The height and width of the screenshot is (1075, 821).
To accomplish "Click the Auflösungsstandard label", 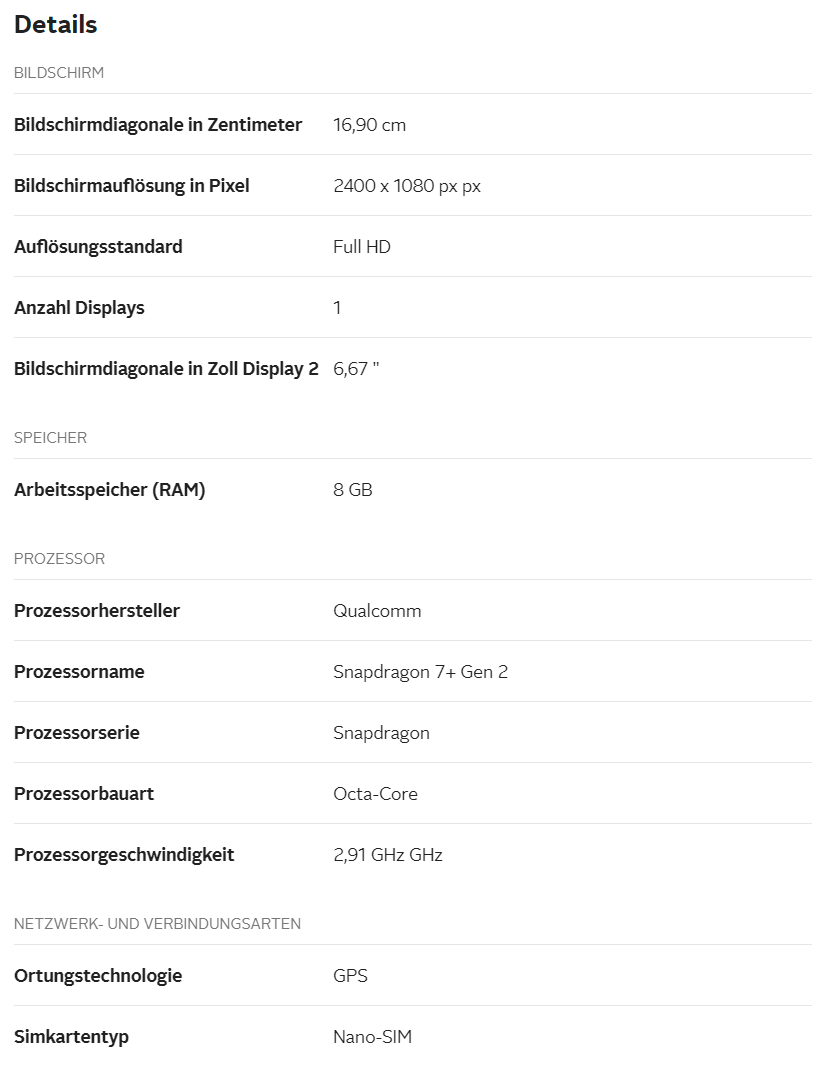I will pos(98,247).
